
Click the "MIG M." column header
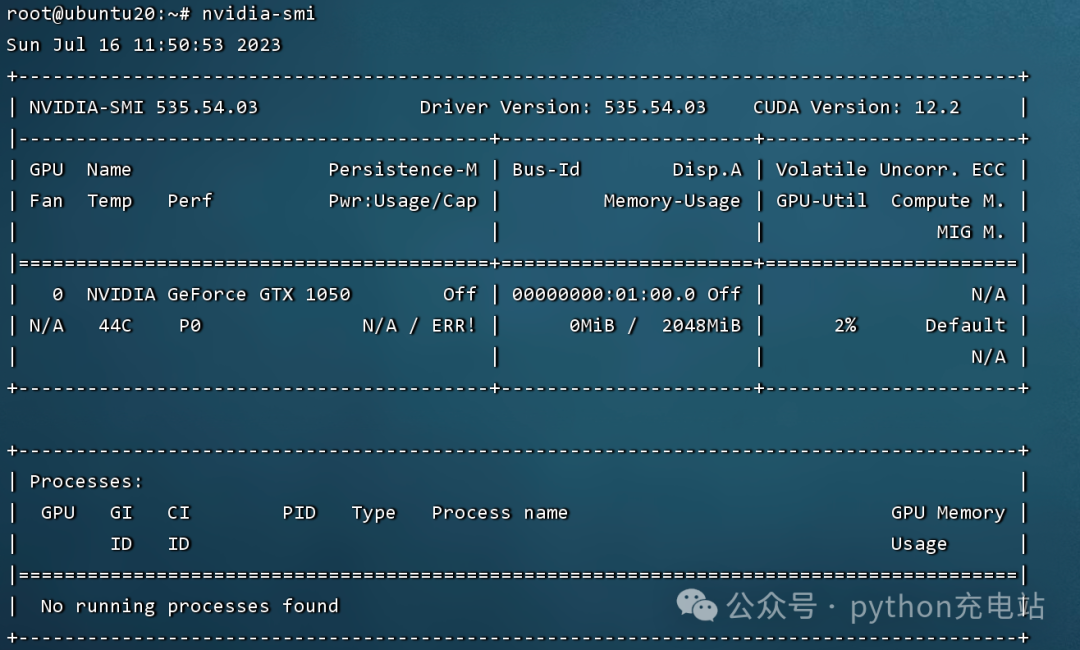coord(971,232)
